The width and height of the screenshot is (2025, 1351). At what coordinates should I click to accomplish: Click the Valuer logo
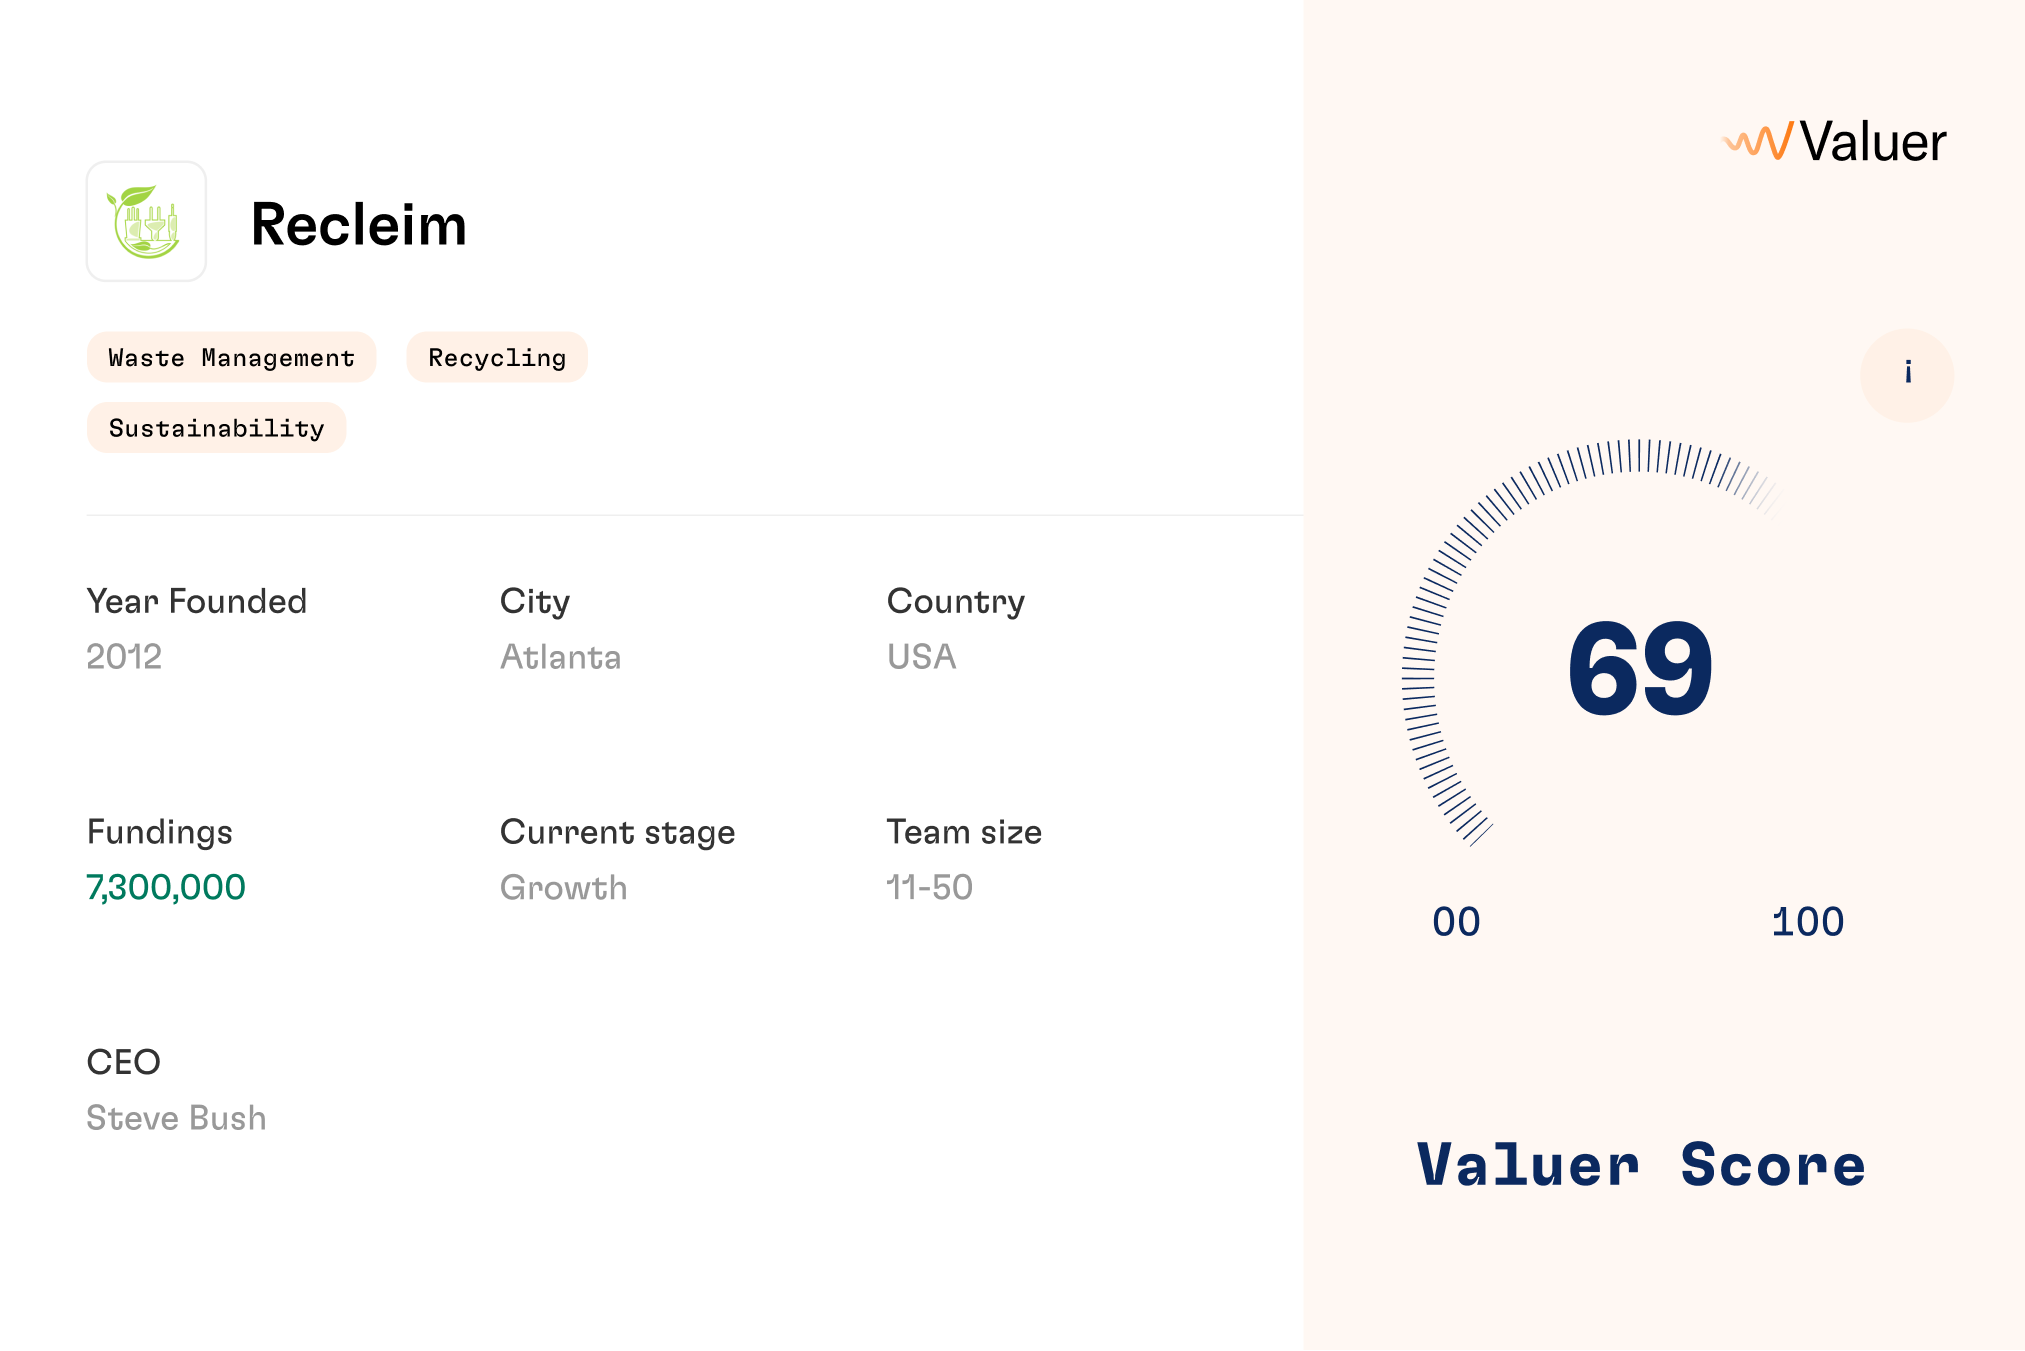tap(1834, 141)
